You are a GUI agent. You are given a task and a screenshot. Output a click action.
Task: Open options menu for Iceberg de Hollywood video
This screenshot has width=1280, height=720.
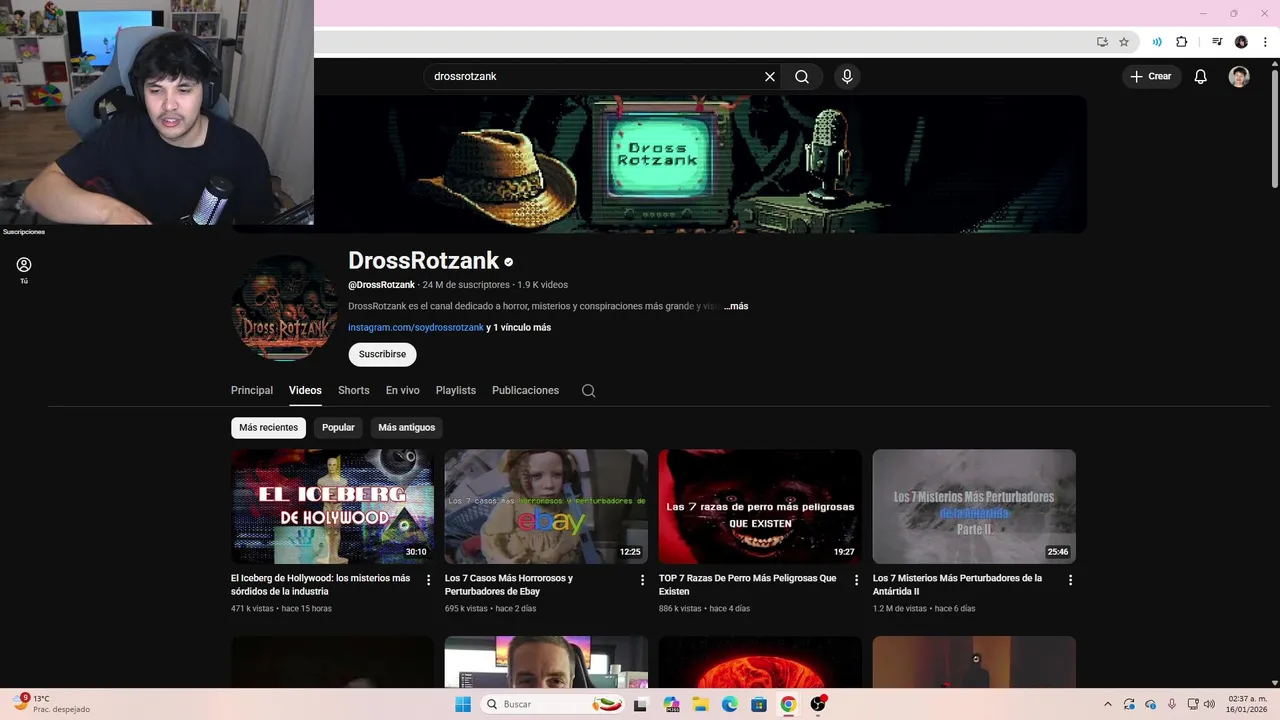[x=429, y=580]
